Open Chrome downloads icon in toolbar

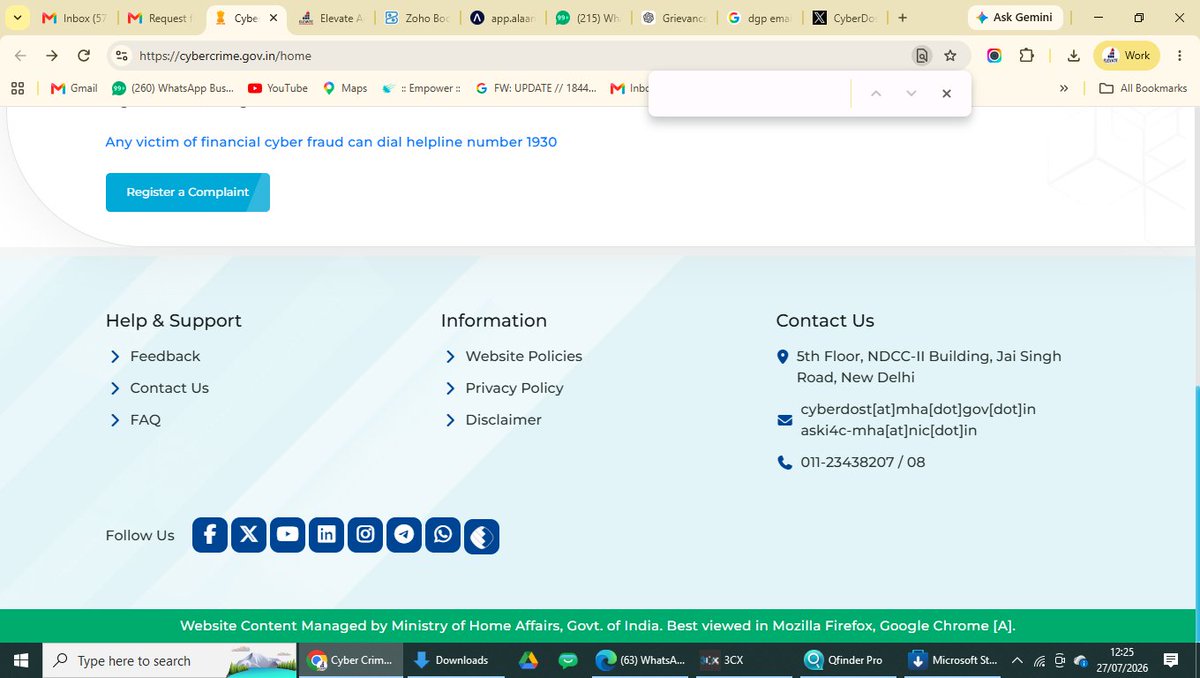1073,56
